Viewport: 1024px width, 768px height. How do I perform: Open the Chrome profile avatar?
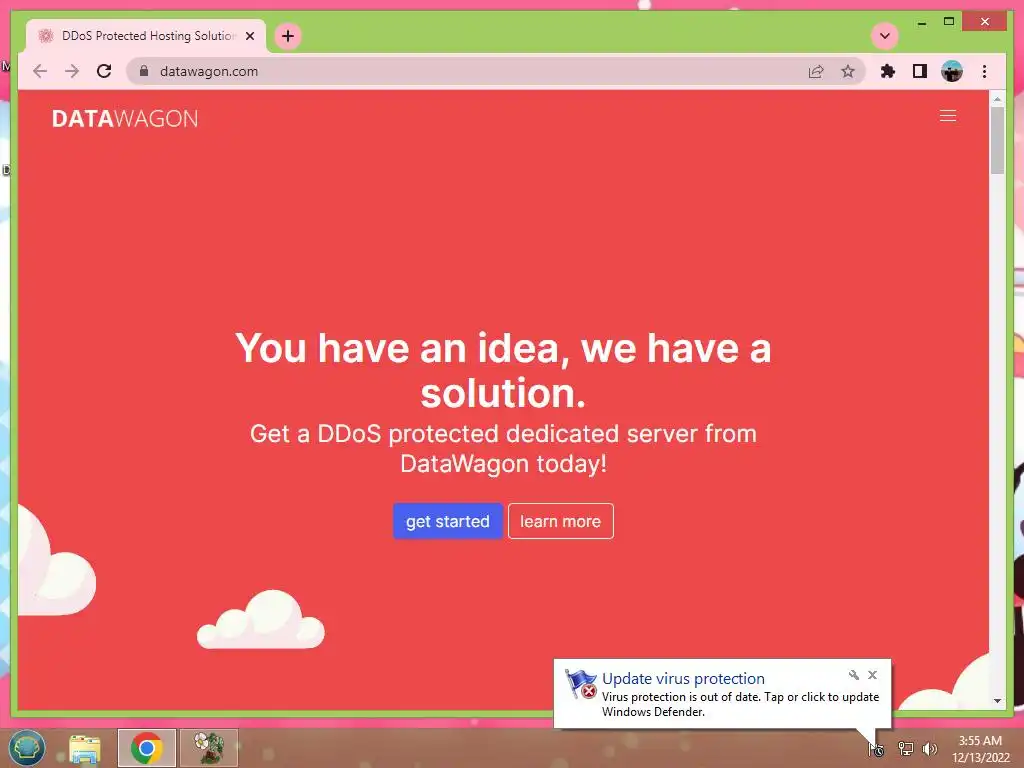[952, 71]
